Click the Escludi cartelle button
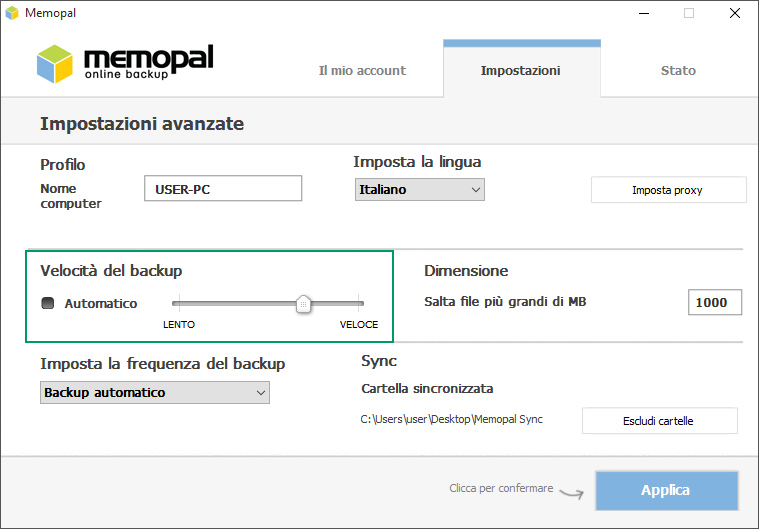This screenshot has width=759, height=529. 660,421
